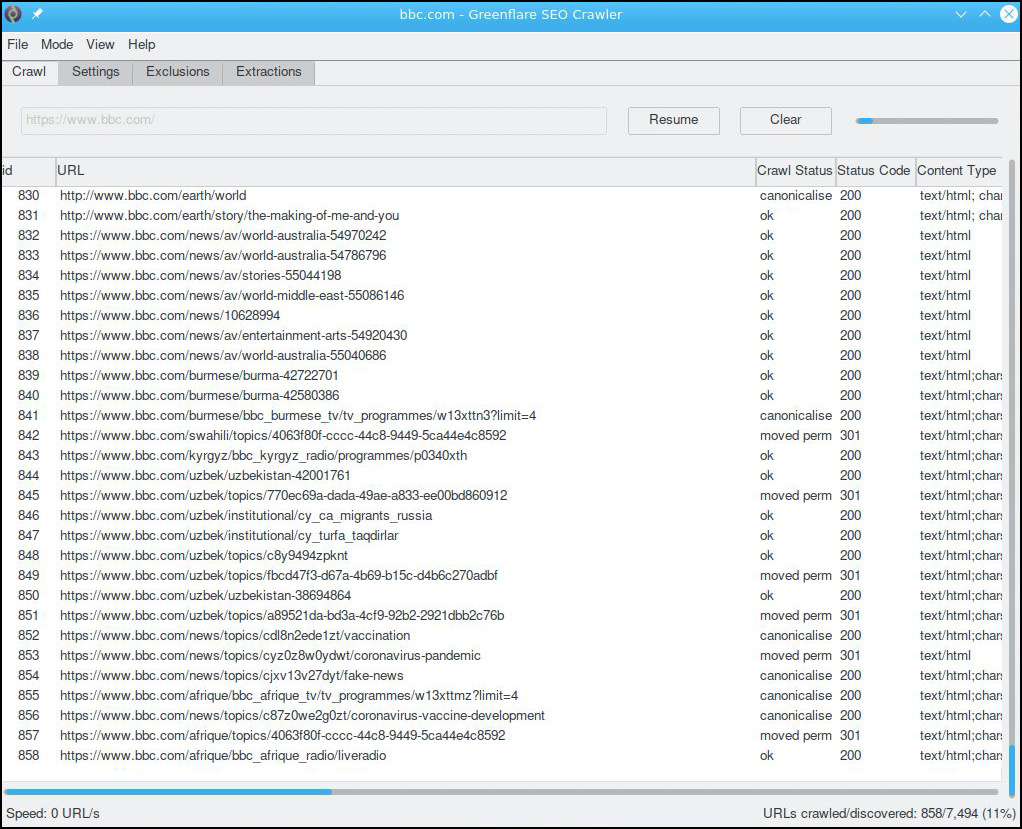Select URL news/av/entertainment-arts-54920430
The width and height of the screenshot is (1022, 829).
(x=233, y=335)
